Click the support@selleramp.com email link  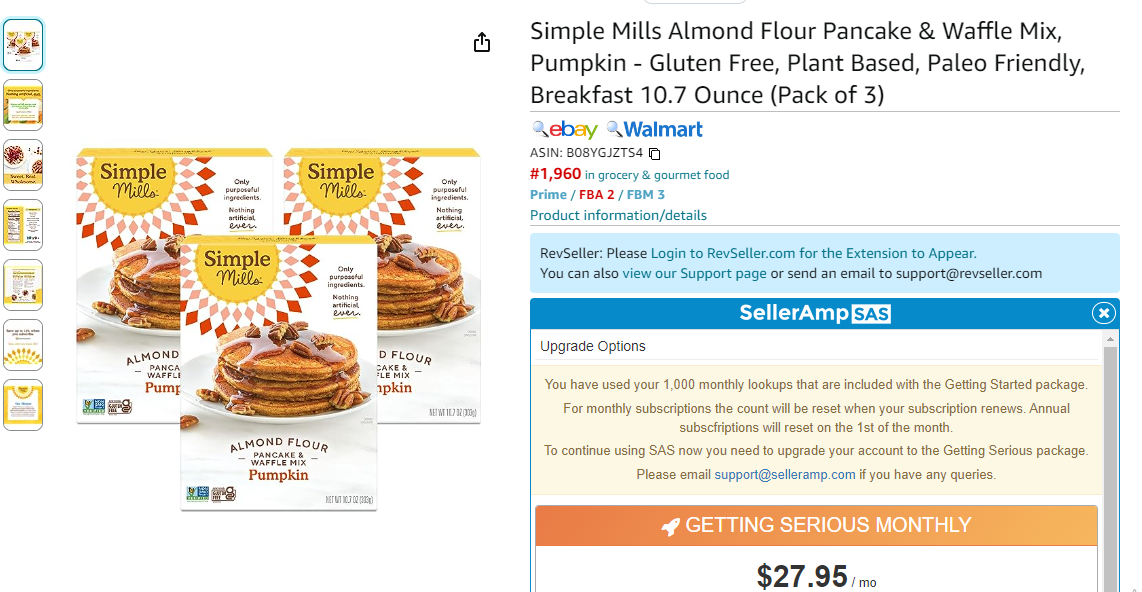784,475
